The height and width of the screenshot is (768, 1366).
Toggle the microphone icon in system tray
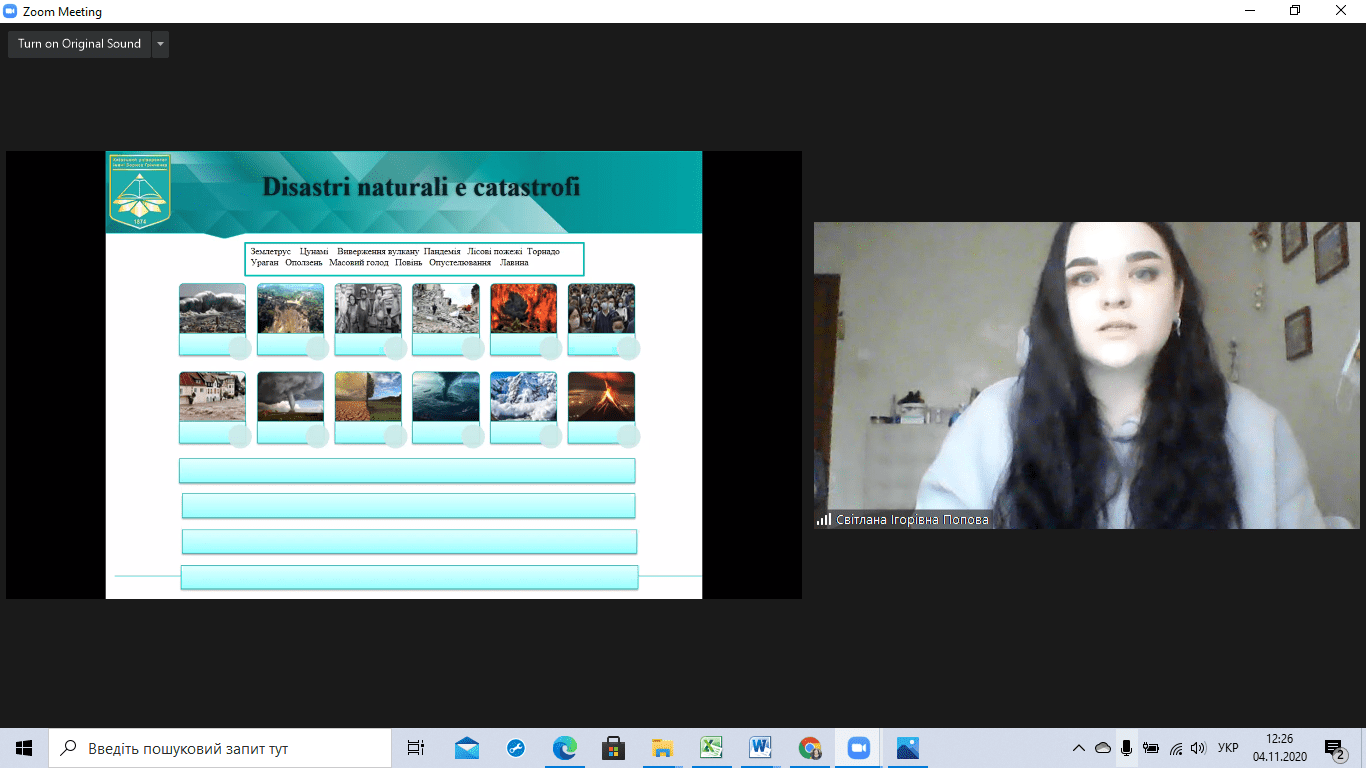[1126, 748]
